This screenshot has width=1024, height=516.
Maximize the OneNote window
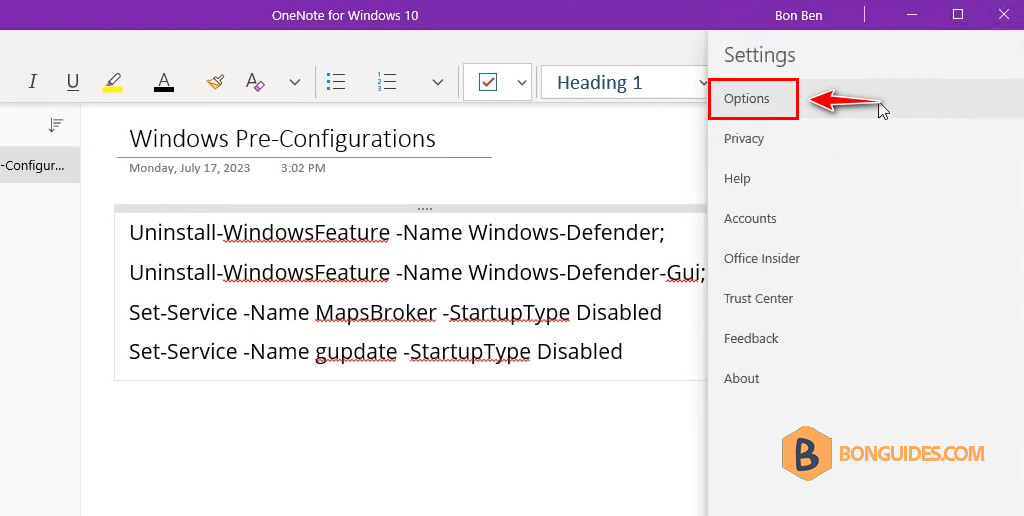coord(957,14)
